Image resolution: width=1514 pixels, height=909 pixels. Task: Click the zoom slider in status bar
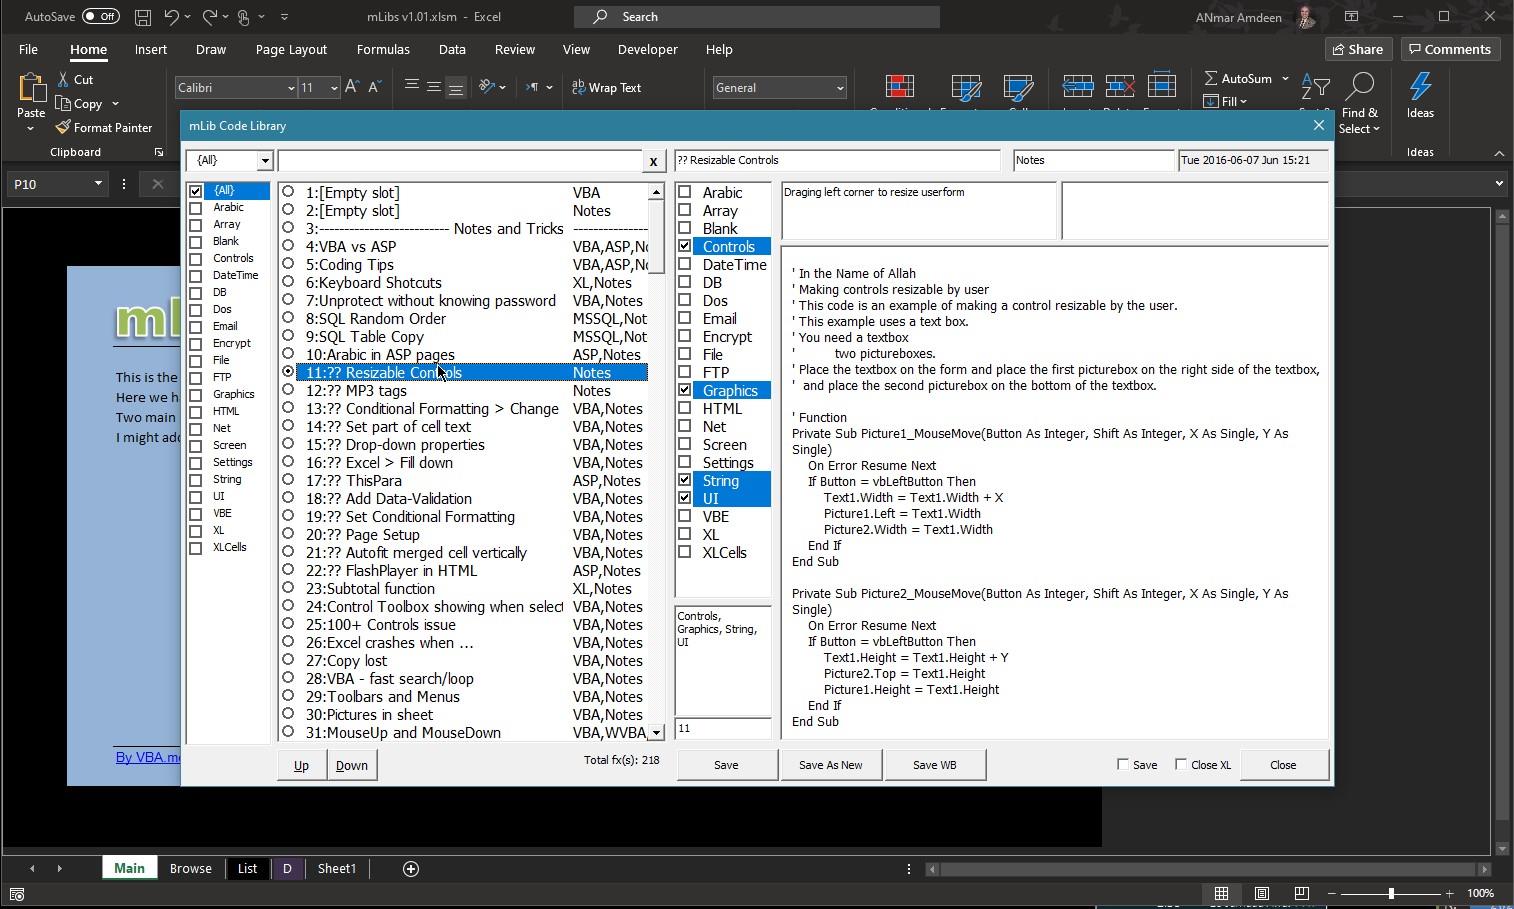(1390, 893)
